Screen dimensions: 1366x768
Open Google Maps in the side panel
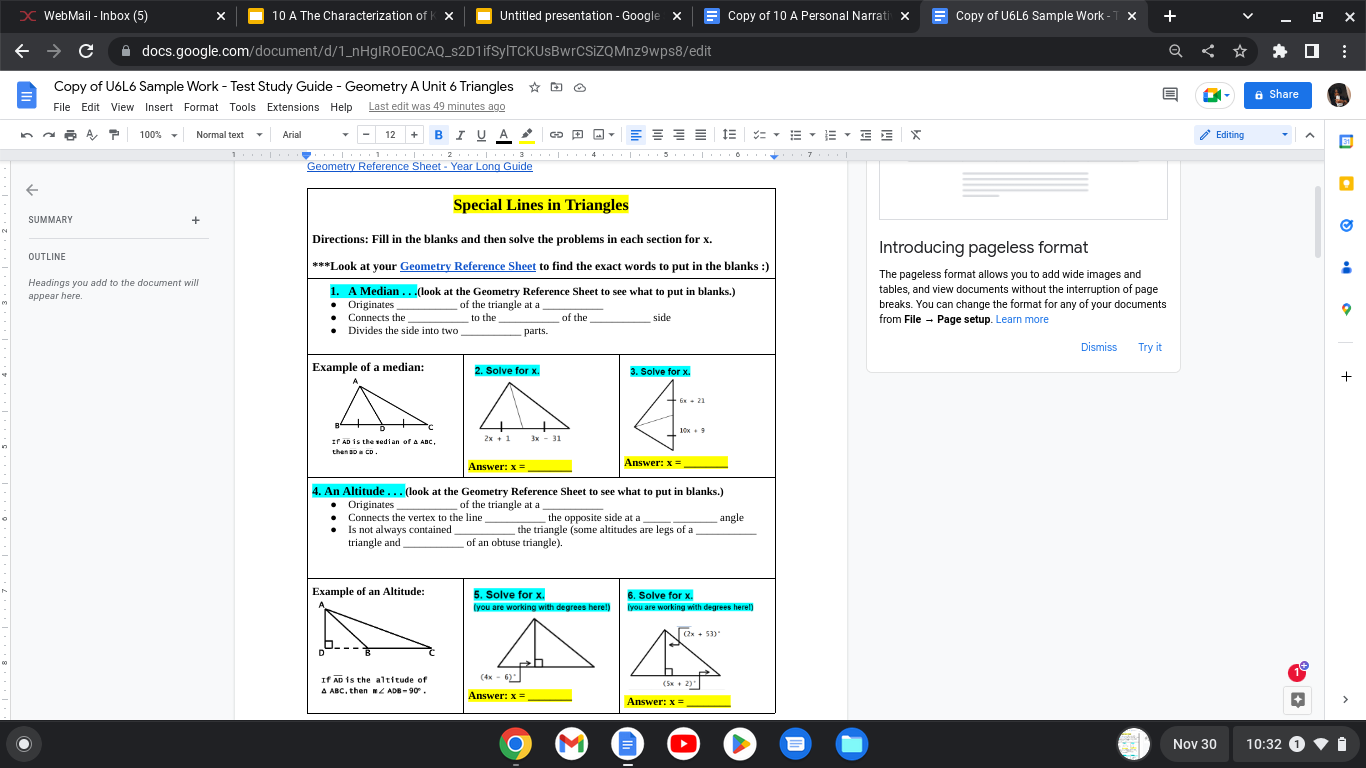1346,310
